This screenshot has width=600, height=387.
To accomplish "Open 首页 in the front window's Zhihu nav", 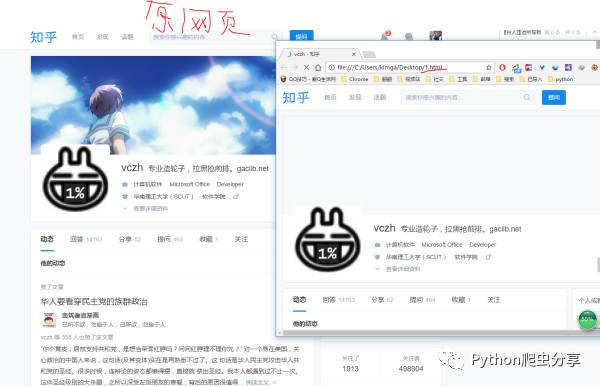I will point(330,98).
